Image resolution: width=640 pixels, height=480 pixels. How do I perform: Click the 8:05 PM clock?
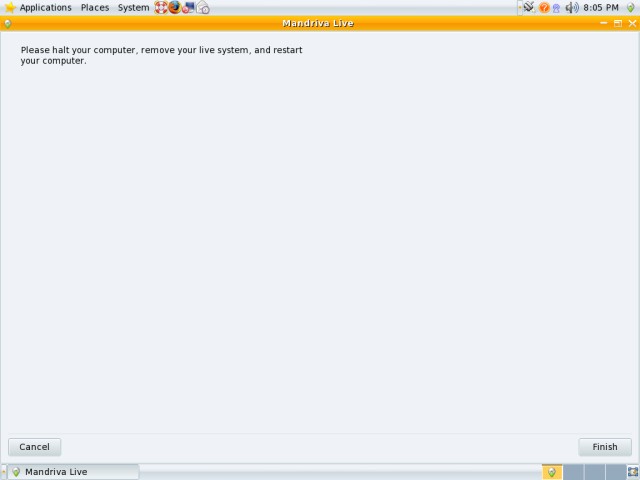click(x=601, y=7)
